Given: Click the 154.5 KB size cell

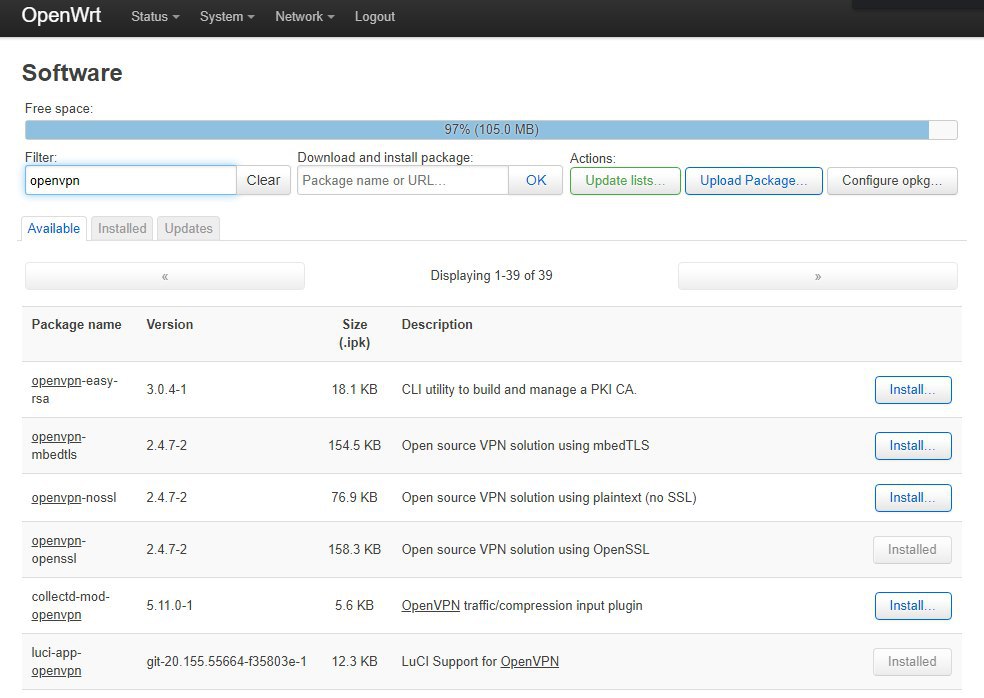Looking at the screenshot, I should [355, 446].
